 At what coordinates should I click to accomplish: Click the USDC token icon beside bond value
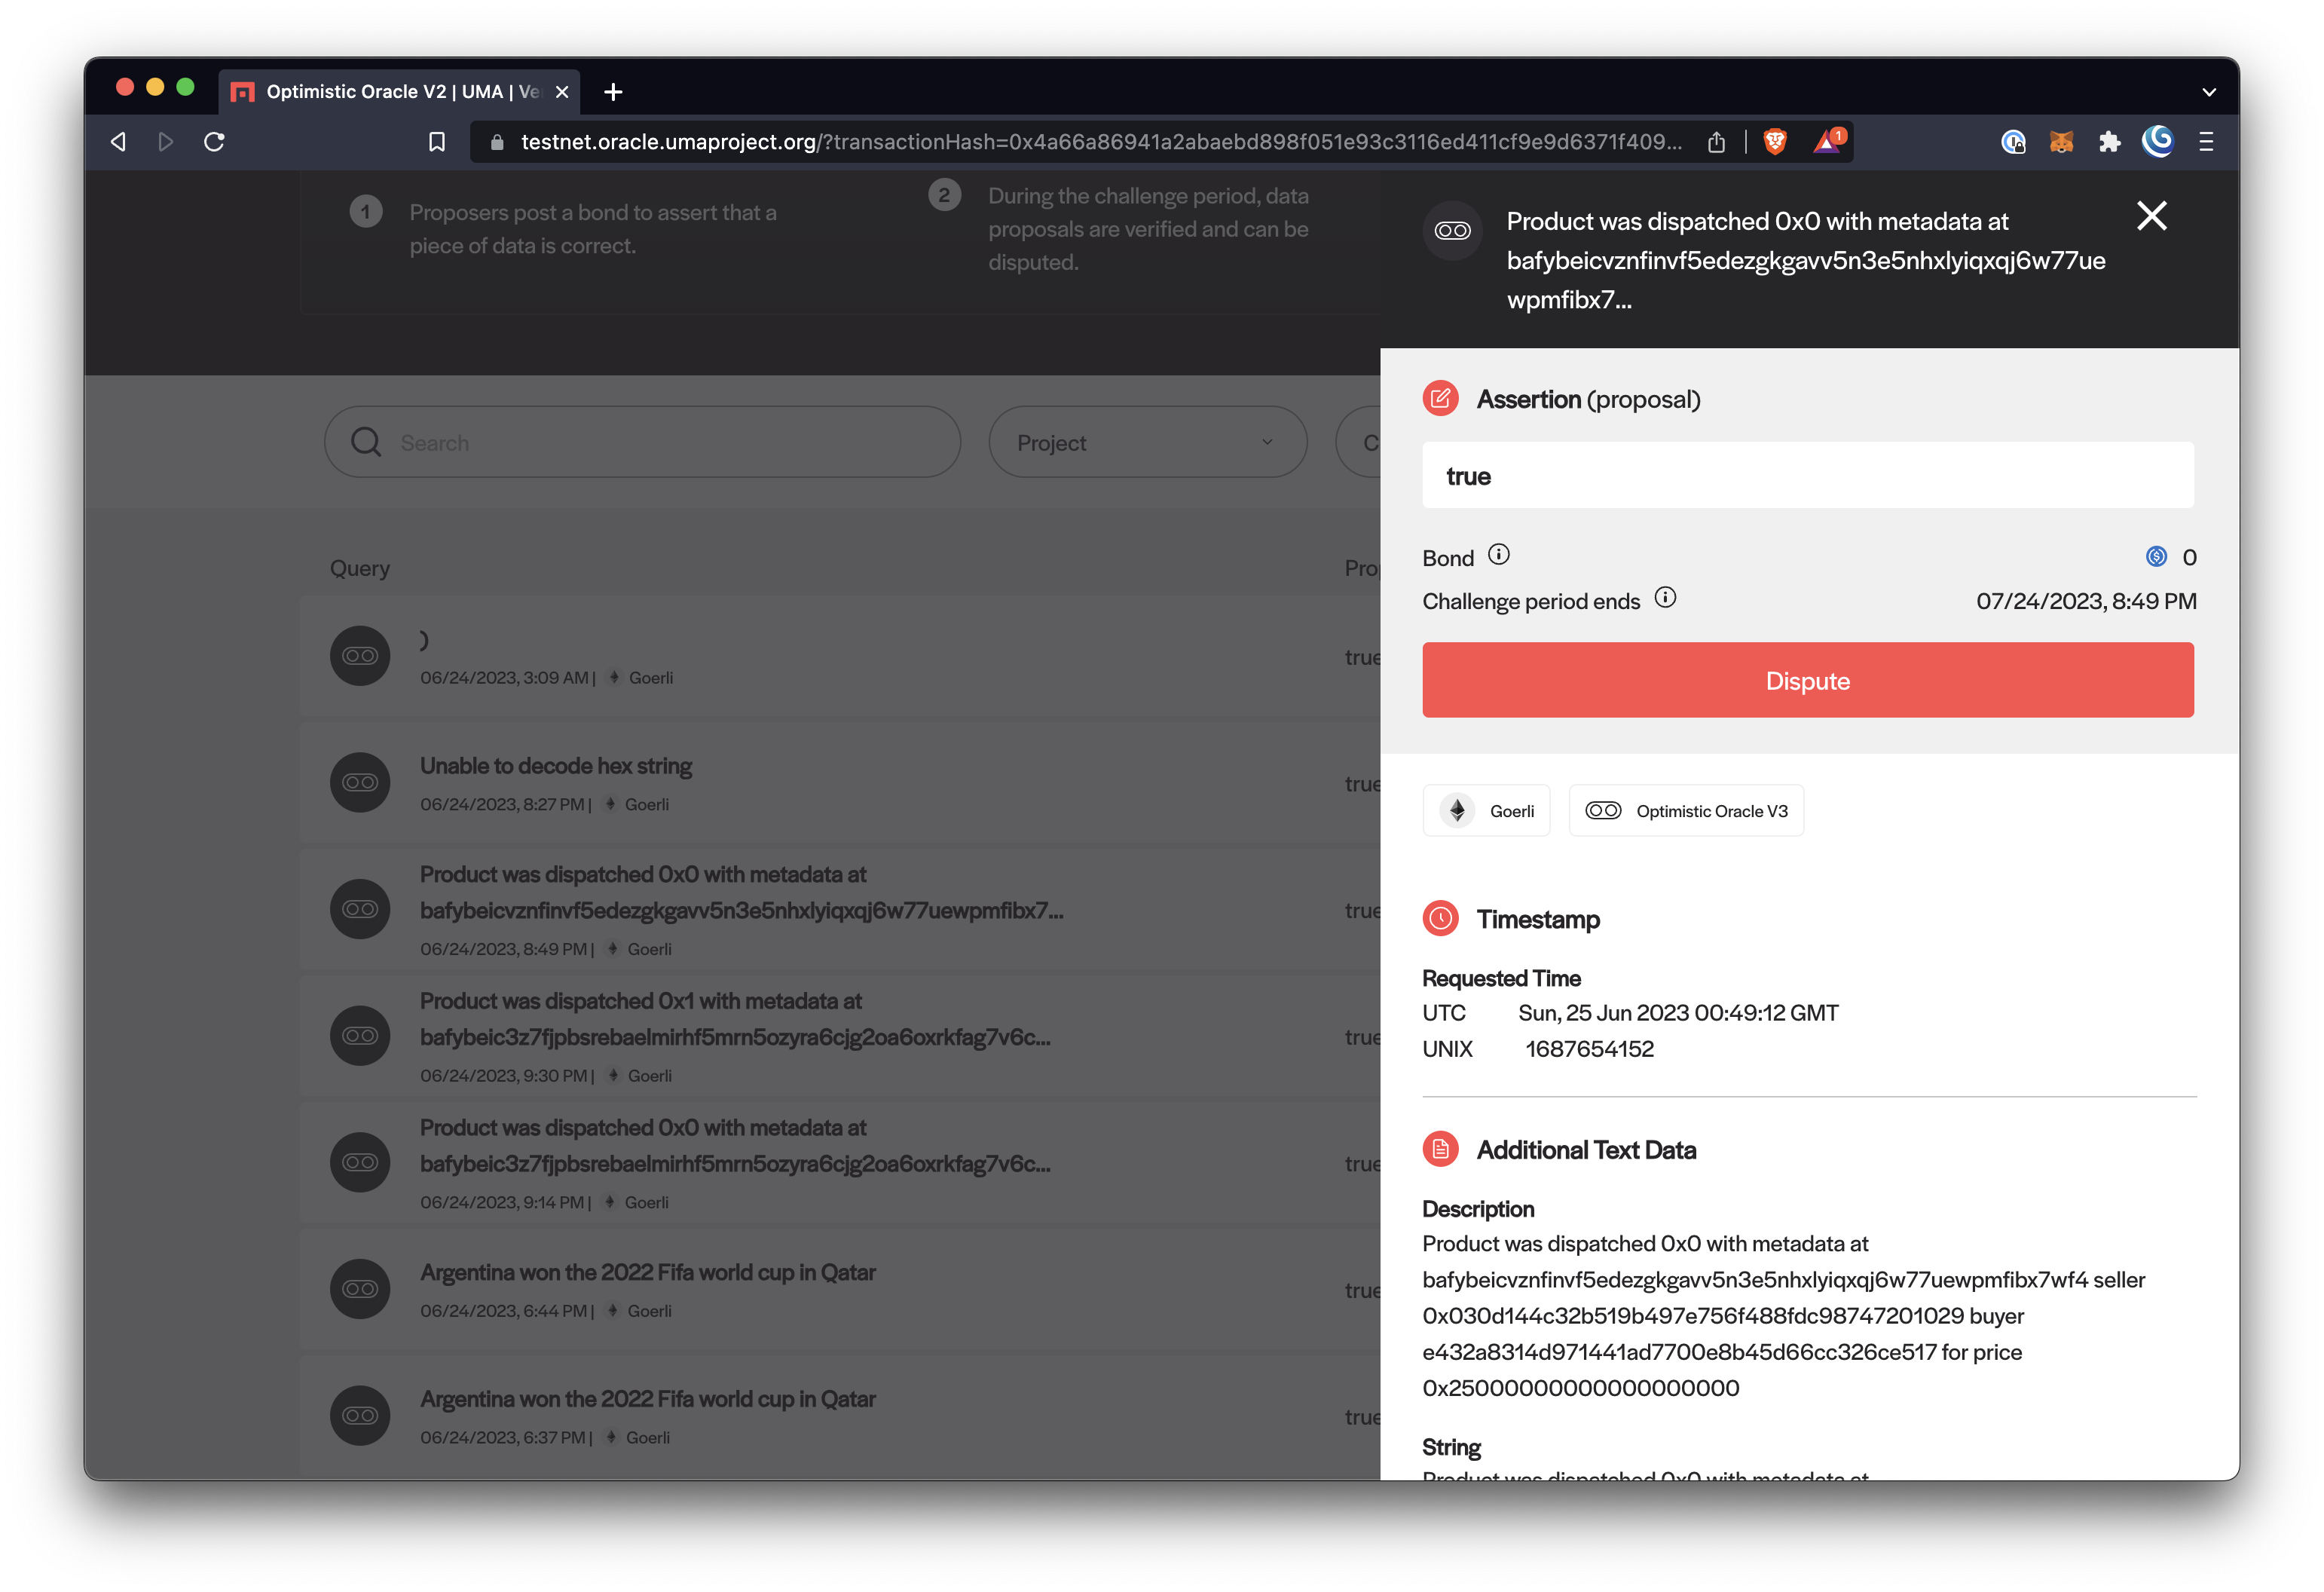tap(2157, 557)
